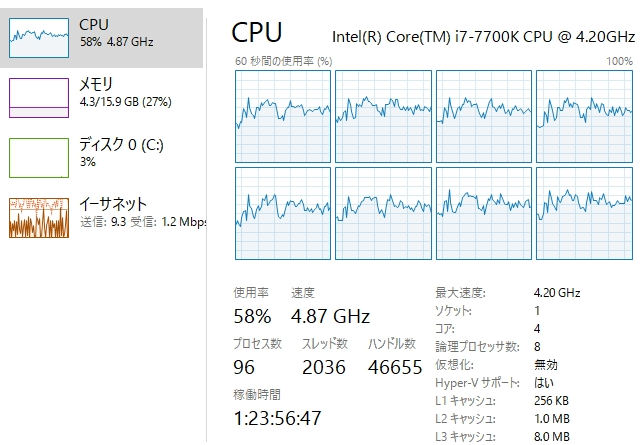The height and width of the screenshot is (445, 642).
Task: Click the second graph in bottom row
Action: [382, 213]
